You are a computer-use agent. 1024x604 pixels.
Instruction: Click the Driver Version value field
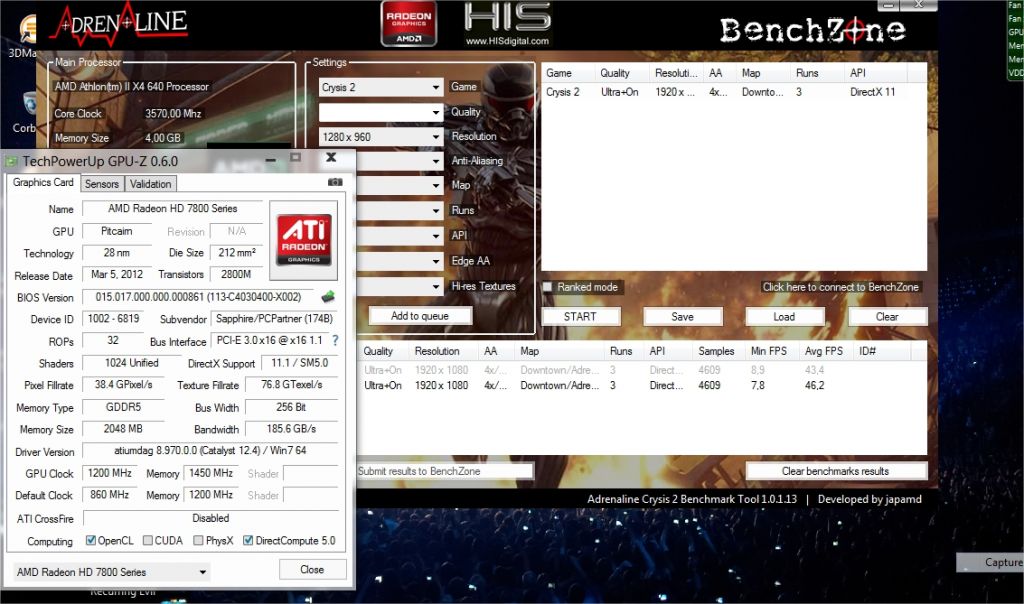(210, 451)
